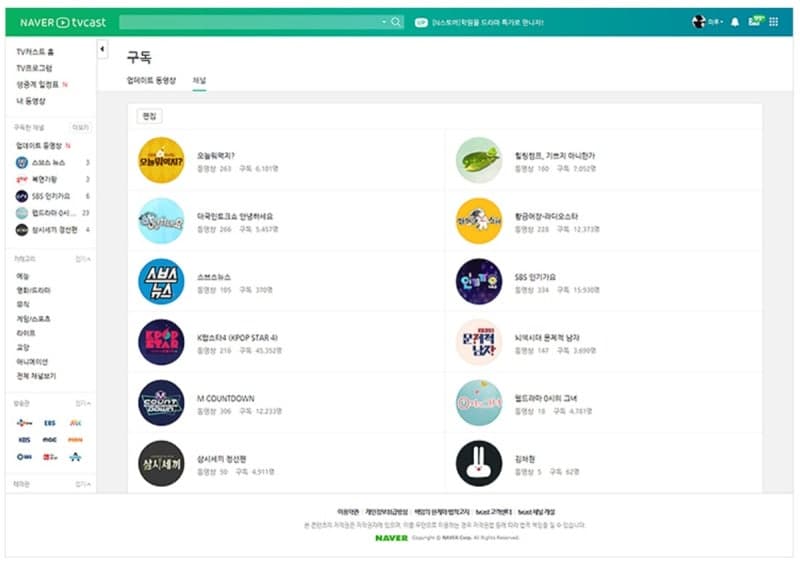The height and width of the screenshot is (563, 800).
Task: Select the star broadcaster logo in sidebar
Action: click(x=76, y=457)
